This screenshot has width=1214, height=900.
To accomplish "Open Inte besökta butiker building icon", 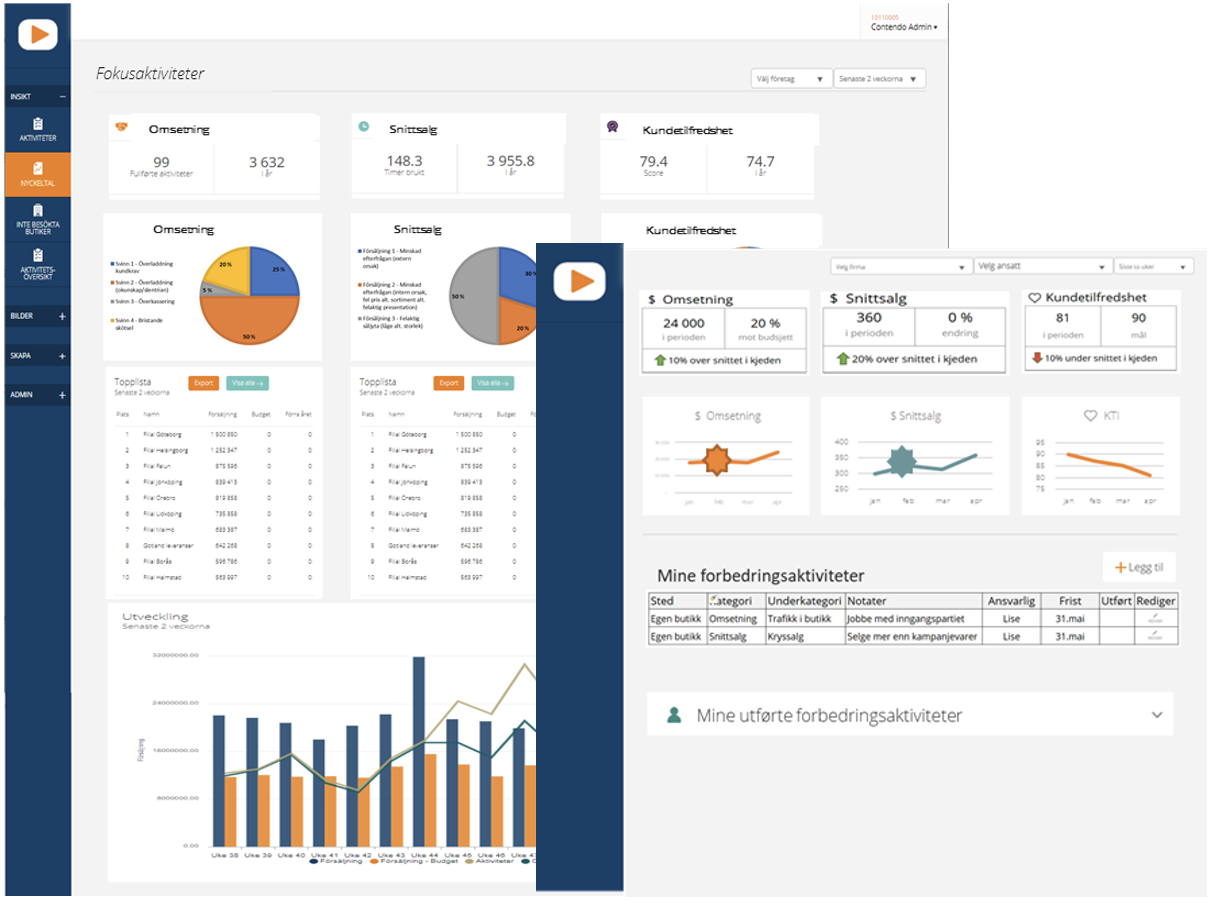I will (x=38, y=210).
